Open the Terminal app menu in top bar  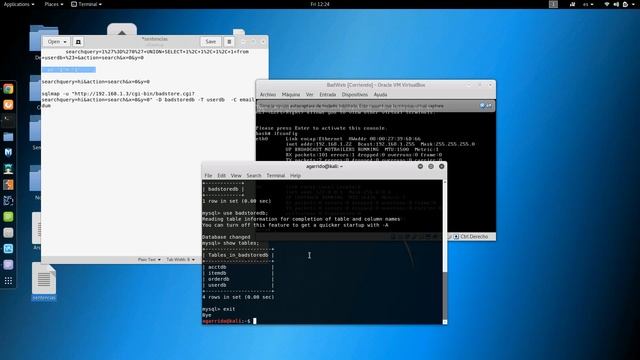[x=86, y=4]
